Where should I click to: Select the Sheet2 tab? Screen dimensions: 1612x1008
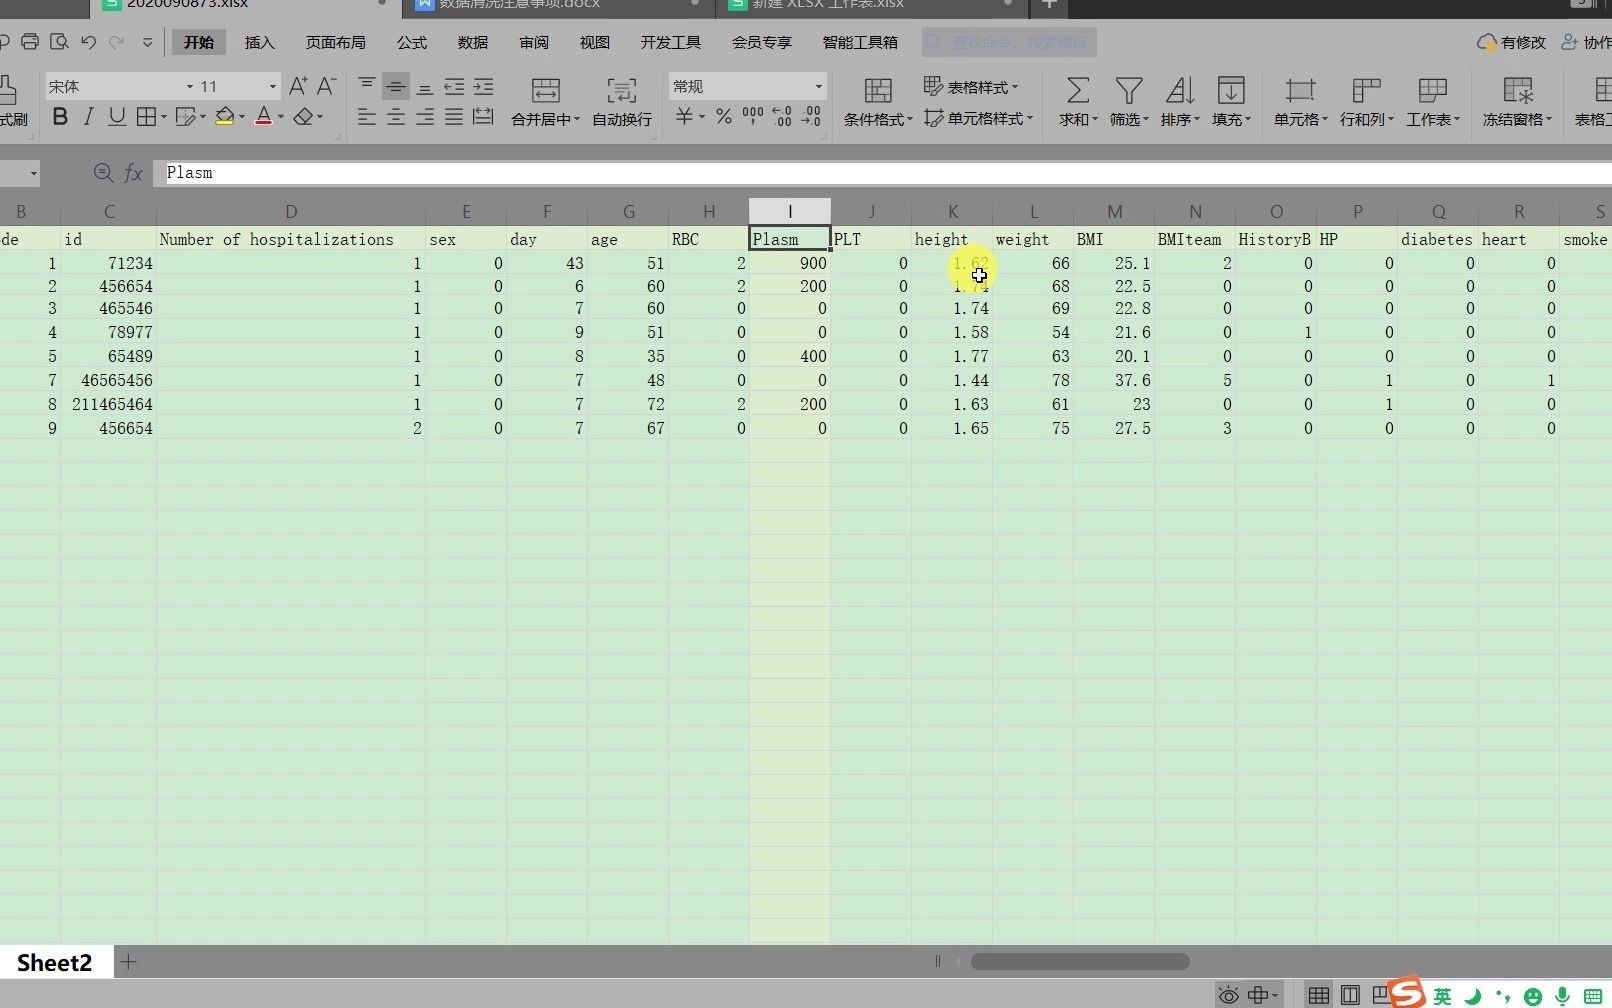(x=55, y=963)
